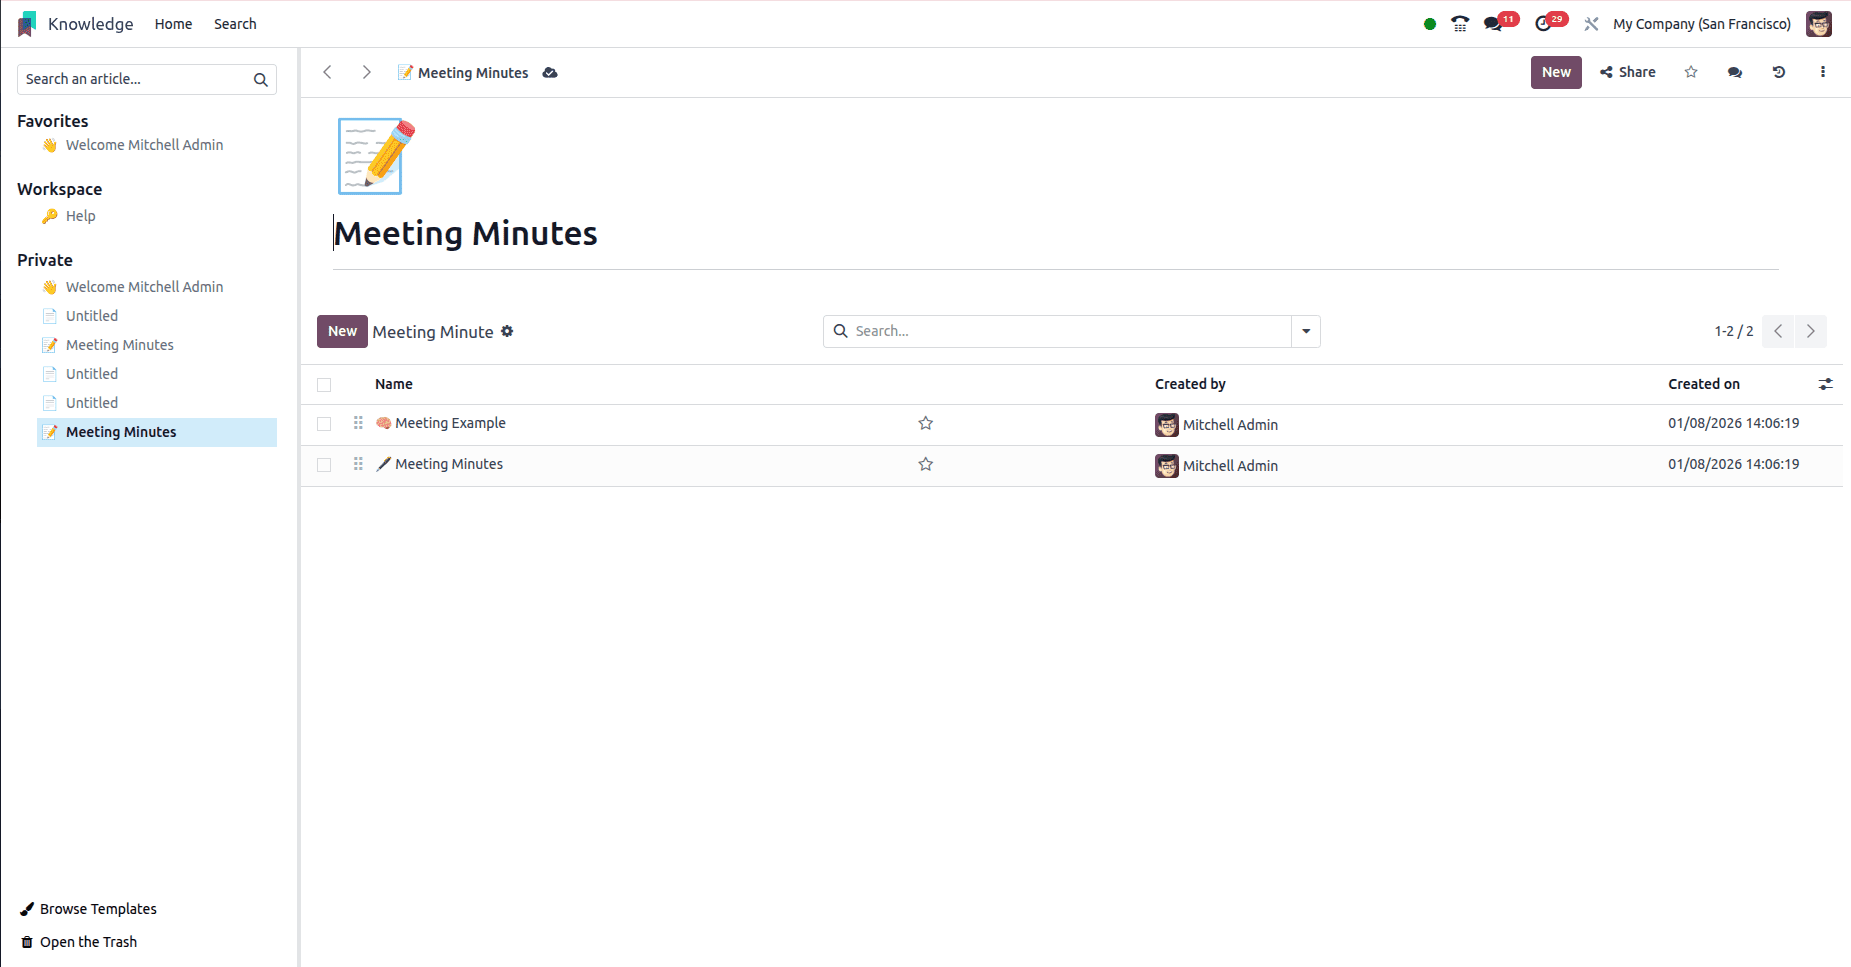Open Welcome Mitchell Admin under Private
1851x967 pixels.
pos(144,287)
